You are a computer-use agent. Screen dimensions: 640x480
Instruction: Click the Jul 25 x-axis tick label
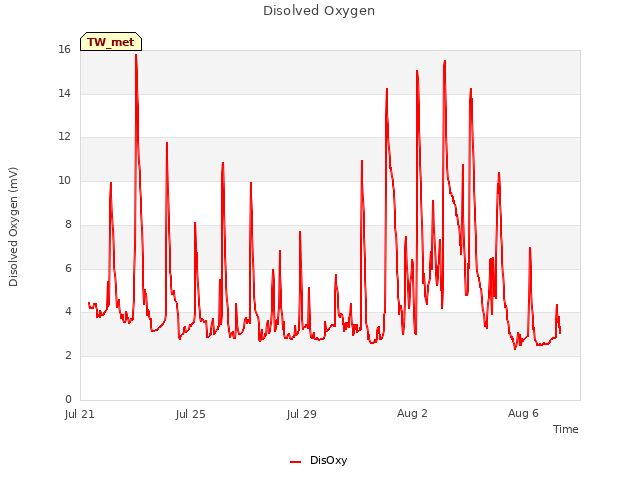(x=191, y=414)
